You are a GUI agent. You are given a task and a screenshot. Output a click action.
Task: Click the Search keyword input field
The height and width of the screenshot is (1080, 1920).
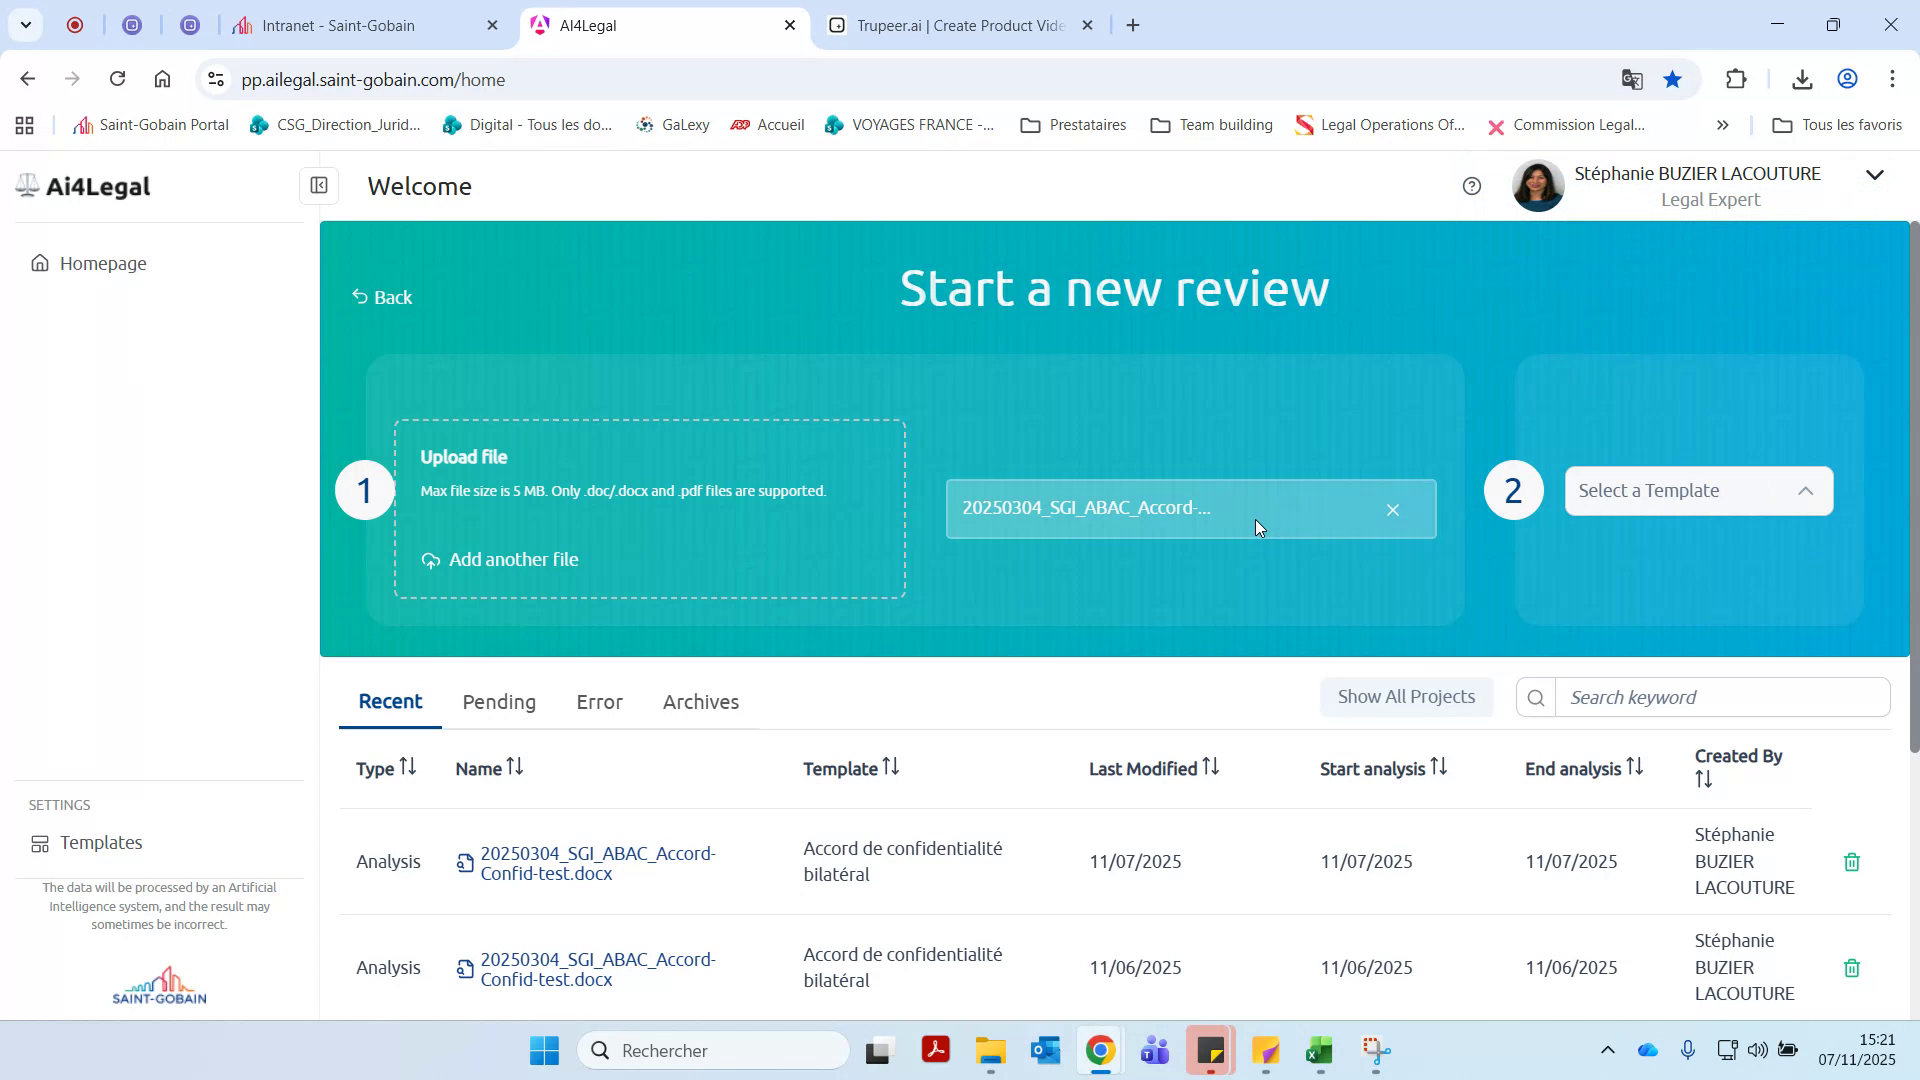coord(1720,697)
